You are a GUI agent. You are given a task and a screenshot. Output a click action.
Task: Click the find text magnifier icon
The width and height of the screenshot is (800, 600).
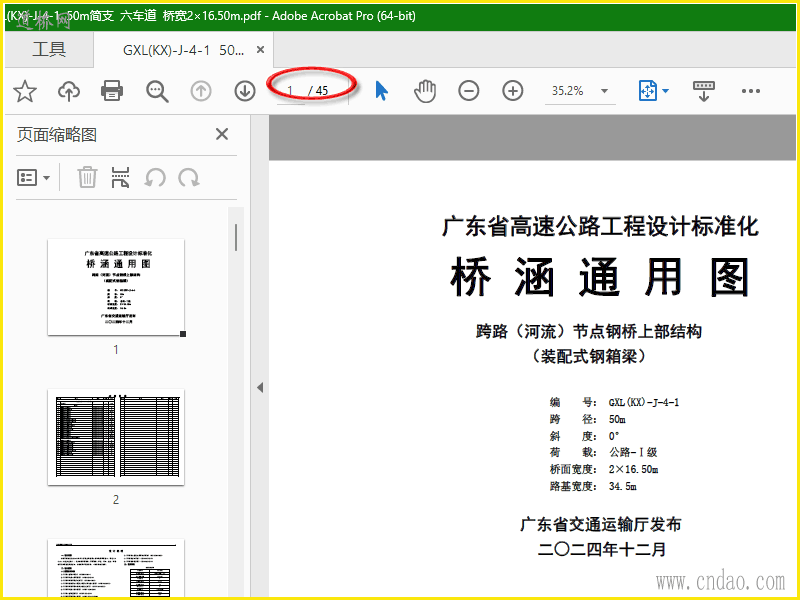(x=157, y=91)
